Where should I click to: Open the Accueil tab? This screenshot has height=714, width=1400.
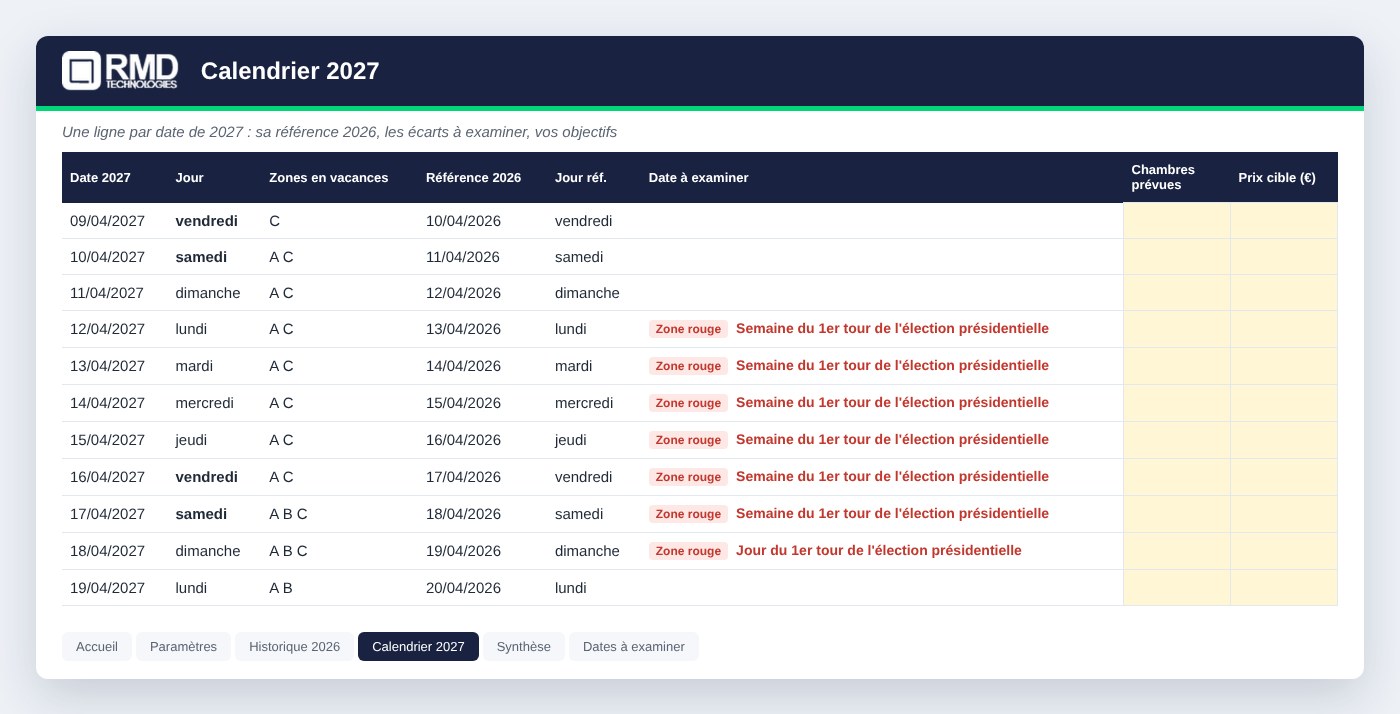point(97,646)
